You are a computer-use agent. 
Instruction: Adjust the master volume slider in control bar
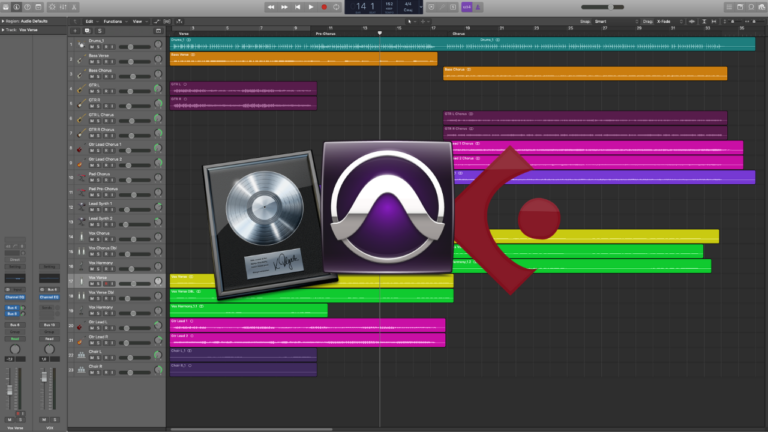point(602,7)
